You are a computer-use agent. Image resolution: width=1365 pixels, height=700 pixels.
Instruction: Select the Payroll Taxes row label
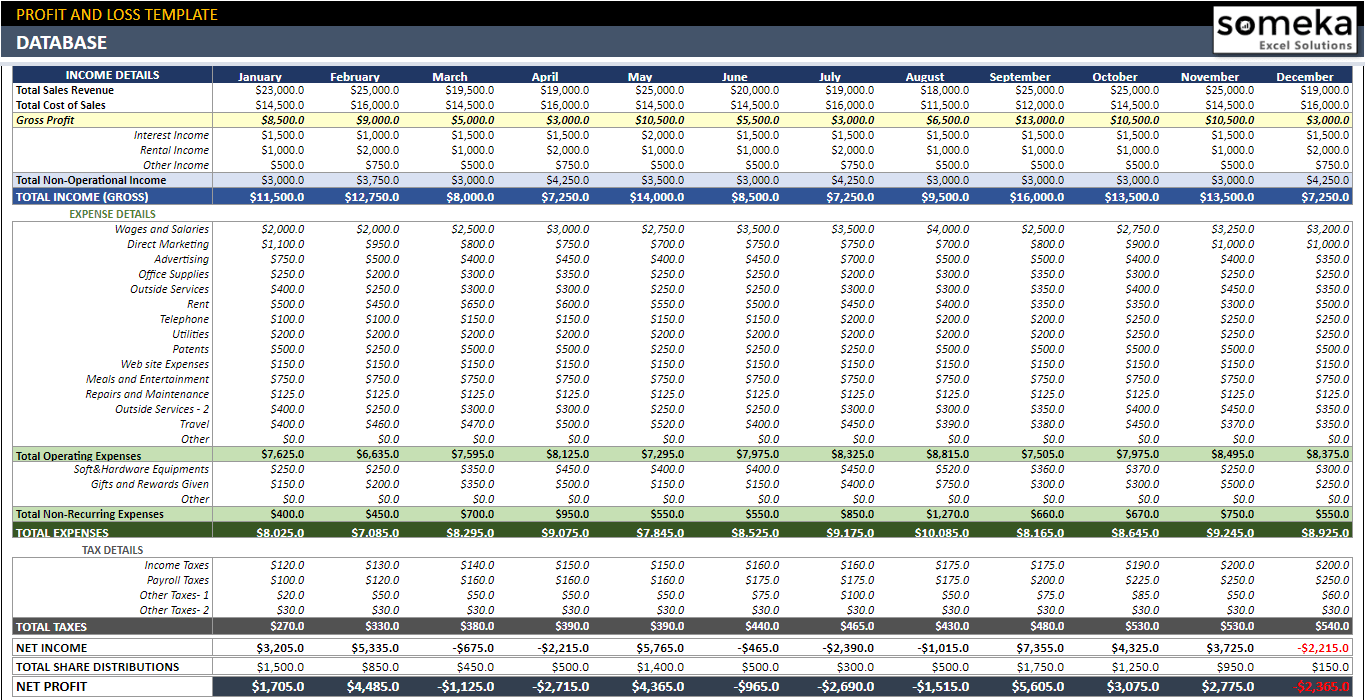(178, 580)
